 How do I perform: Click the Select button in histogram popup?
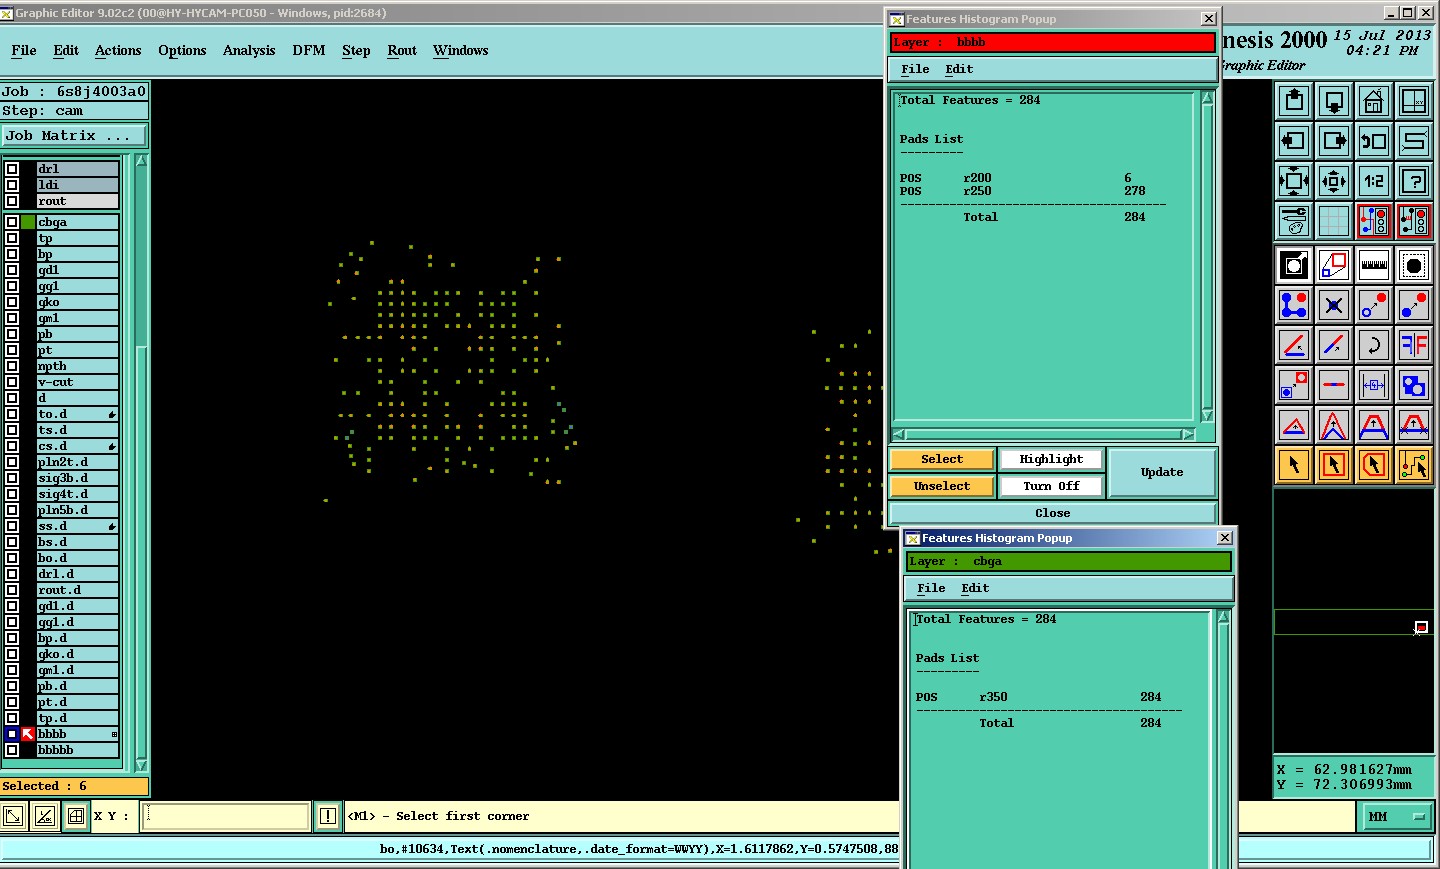(x=942, y=459)
